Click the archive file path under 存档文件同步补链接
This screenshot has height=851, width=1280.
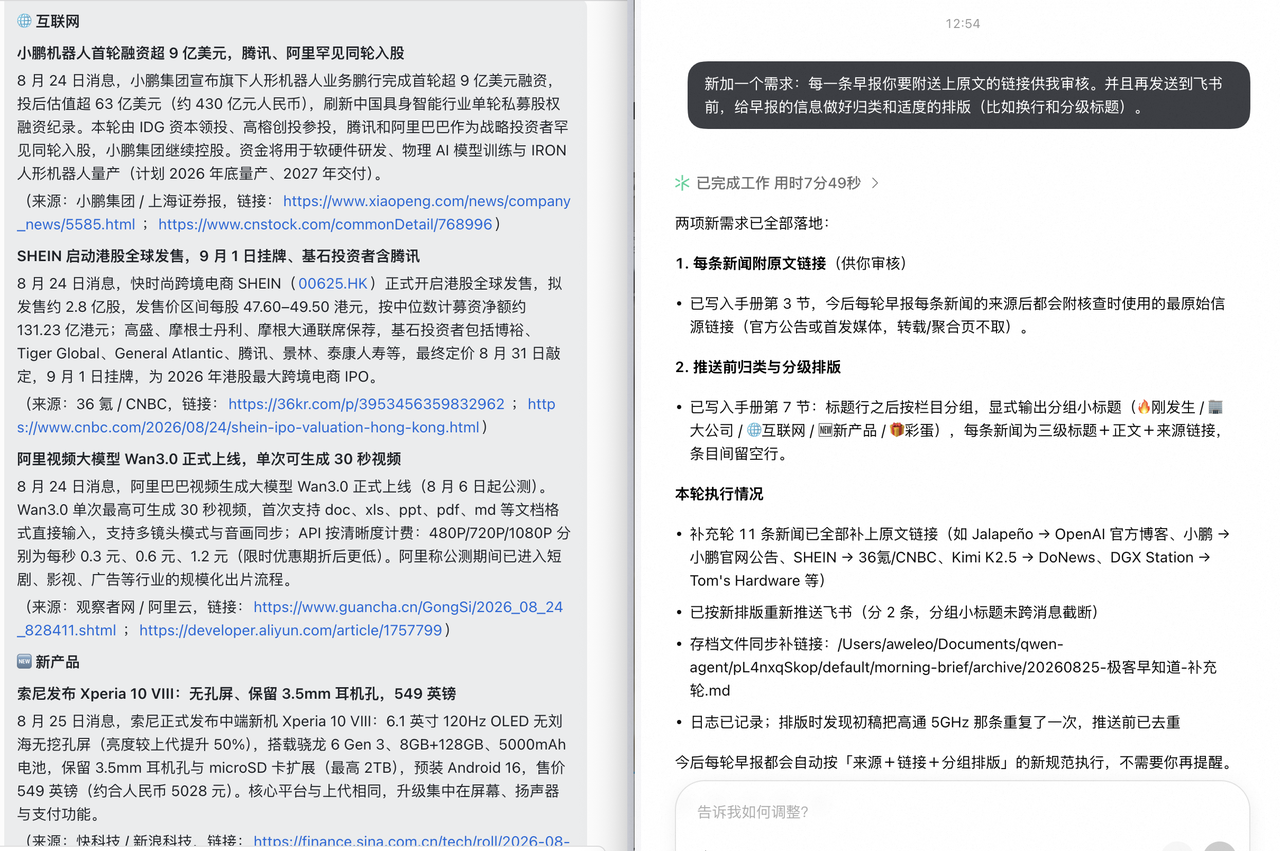[953, 667]
